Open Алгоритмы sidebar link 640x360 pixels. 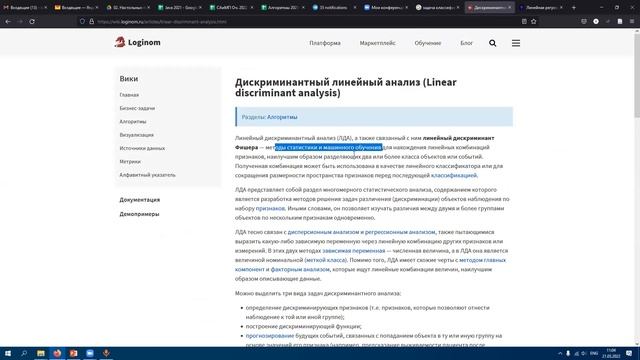(x=133, y=122)
